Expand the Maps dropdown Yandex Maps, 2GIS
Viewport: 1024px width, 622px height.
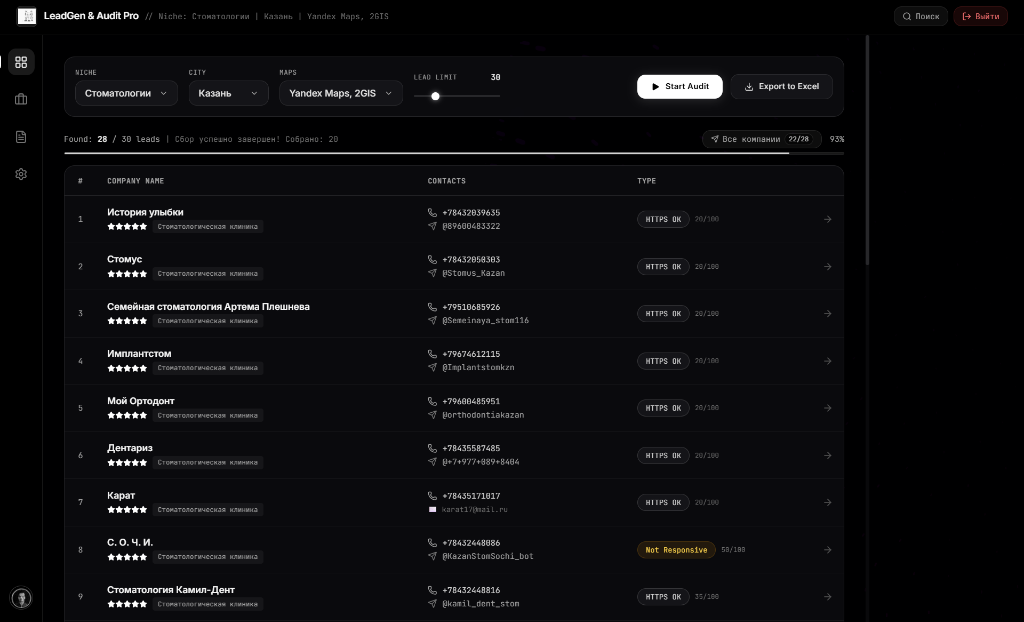[x=341, y=93]
